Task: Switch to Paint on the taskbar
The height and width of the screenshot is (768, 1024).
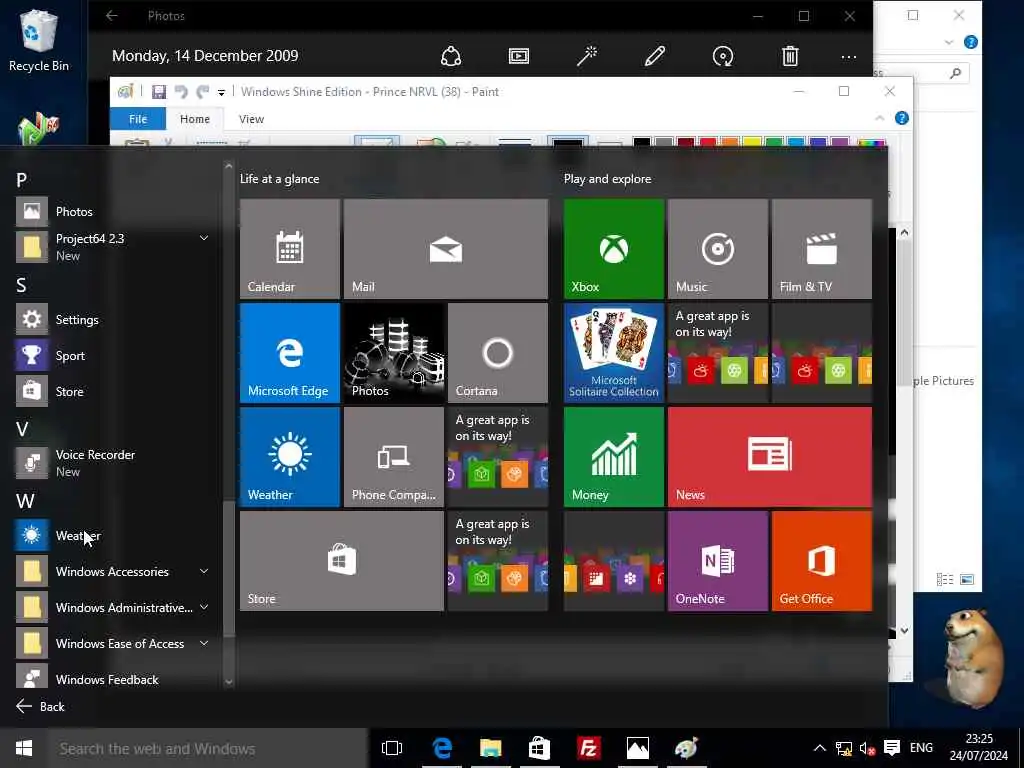Action: click(x=686, y=748)
